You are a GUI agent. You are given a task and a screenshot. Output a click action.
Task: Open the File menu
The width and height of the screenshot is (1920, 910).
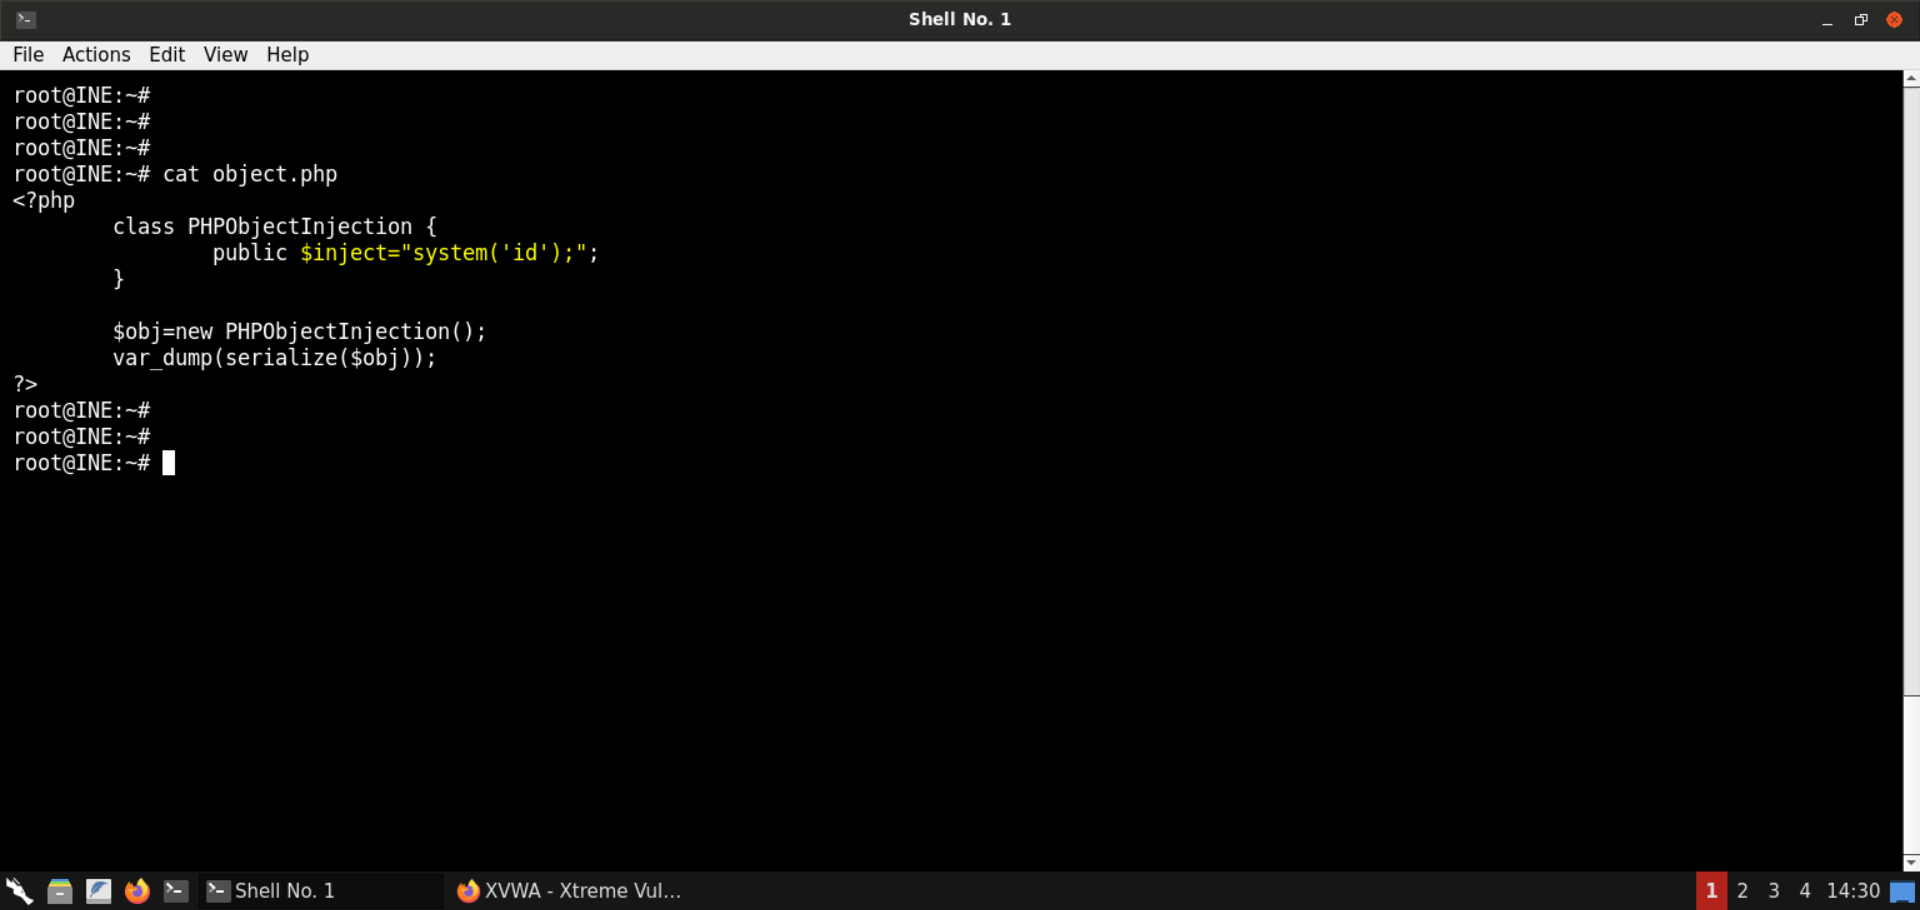(x=28, y=55)
